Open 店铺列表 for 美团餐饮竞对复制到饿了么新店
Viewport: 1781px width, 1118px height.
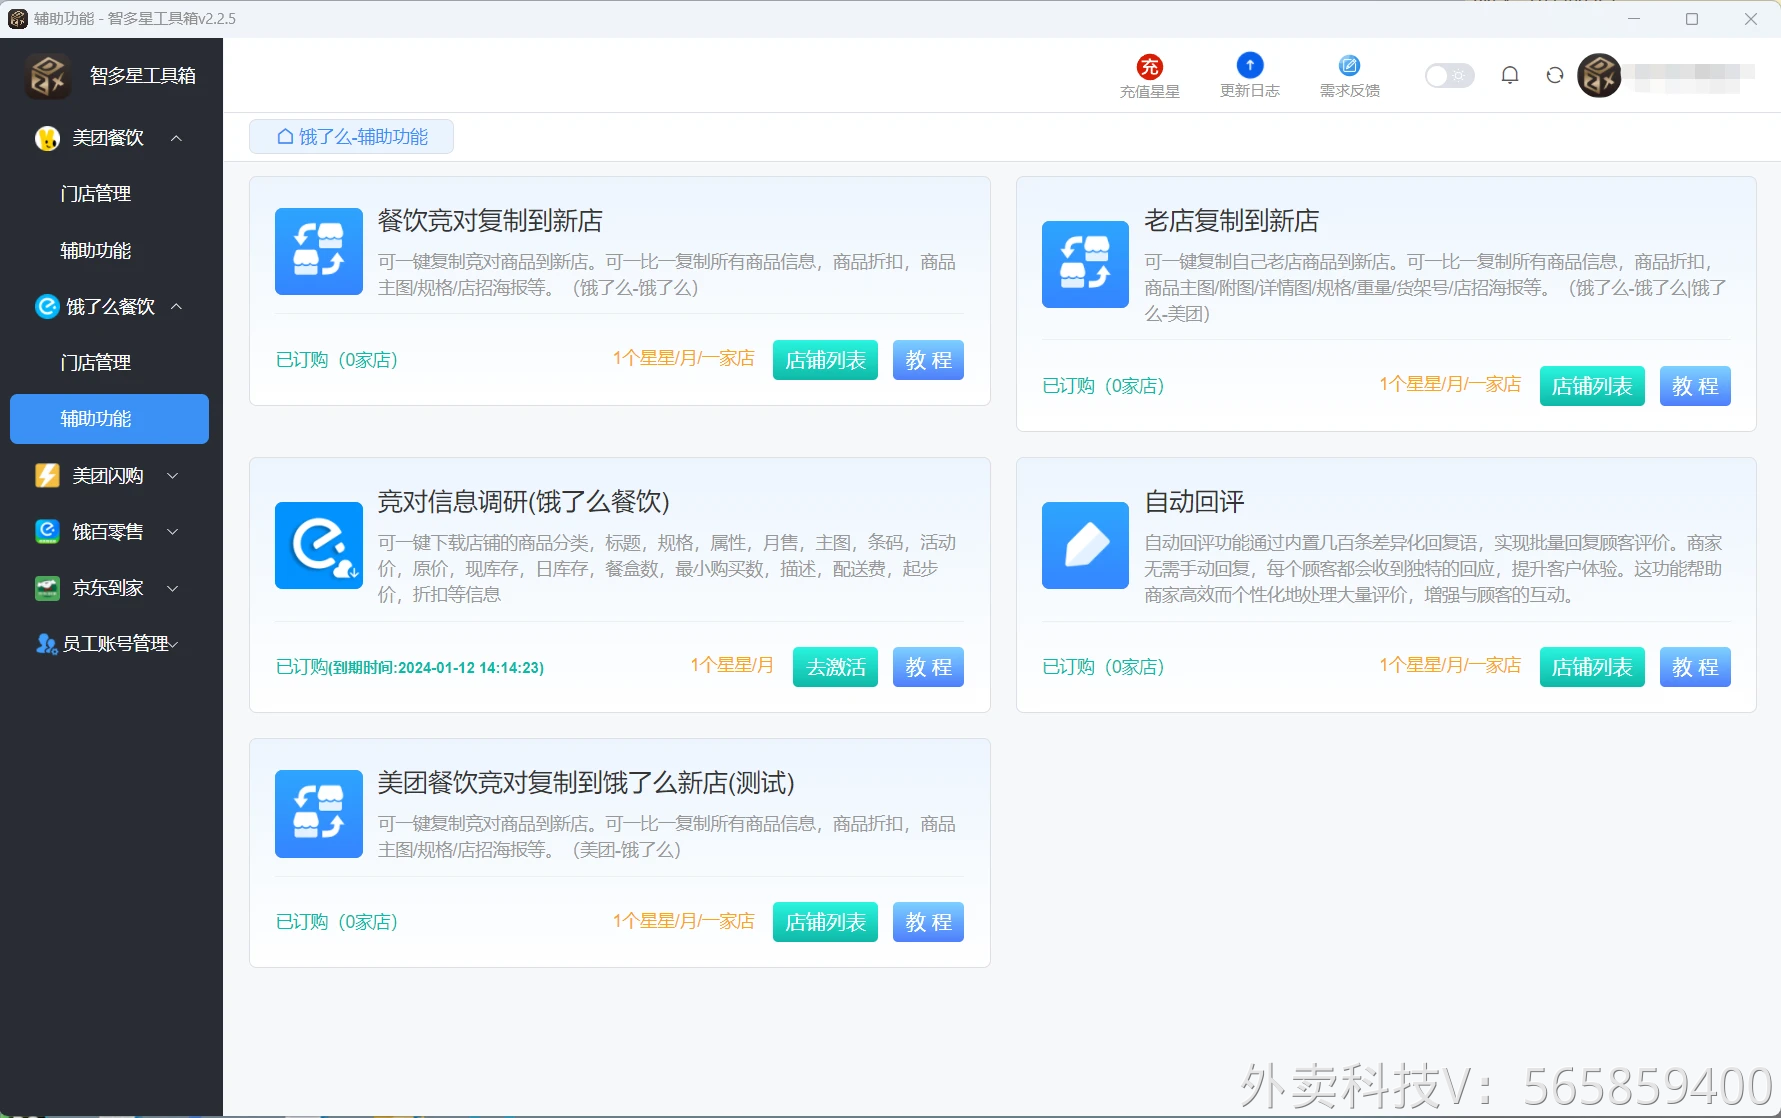pyautogui.click(x=825, y=922)
